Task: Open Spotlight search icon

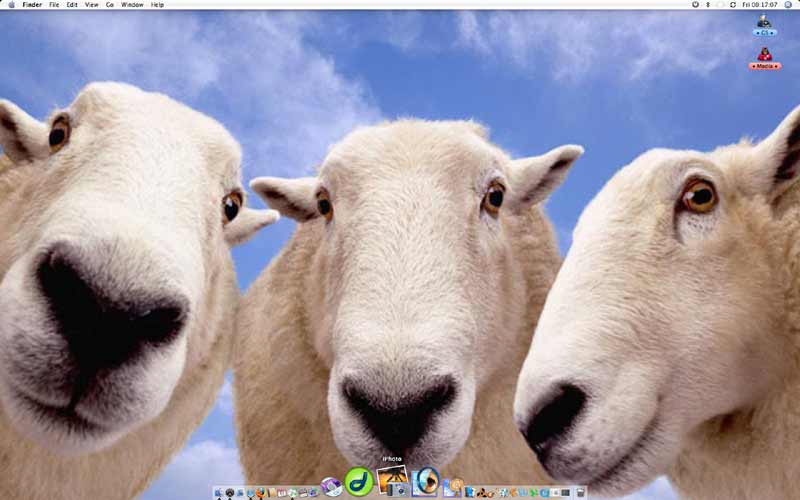Action: tap(789, 5)
